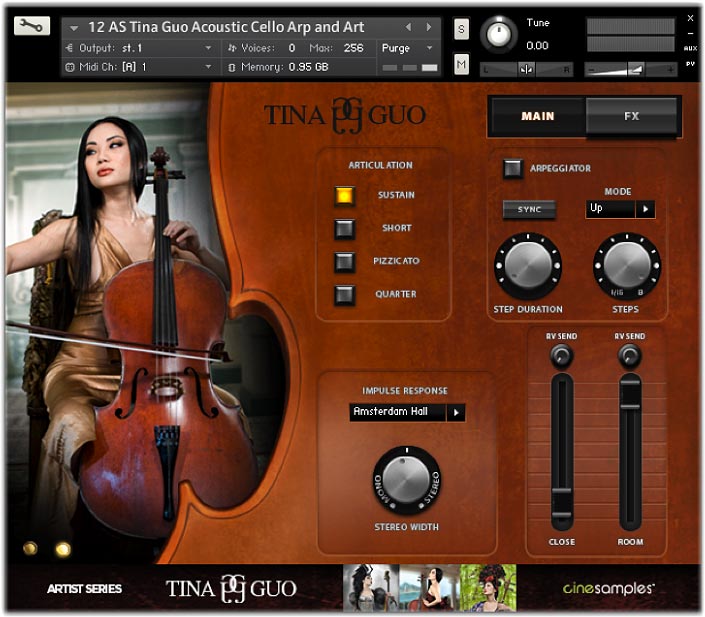Image resolution: width=705 pixels, height=617 pixels.
Task: Click the impulse response arrow button
Action: [x=456, y=412]
